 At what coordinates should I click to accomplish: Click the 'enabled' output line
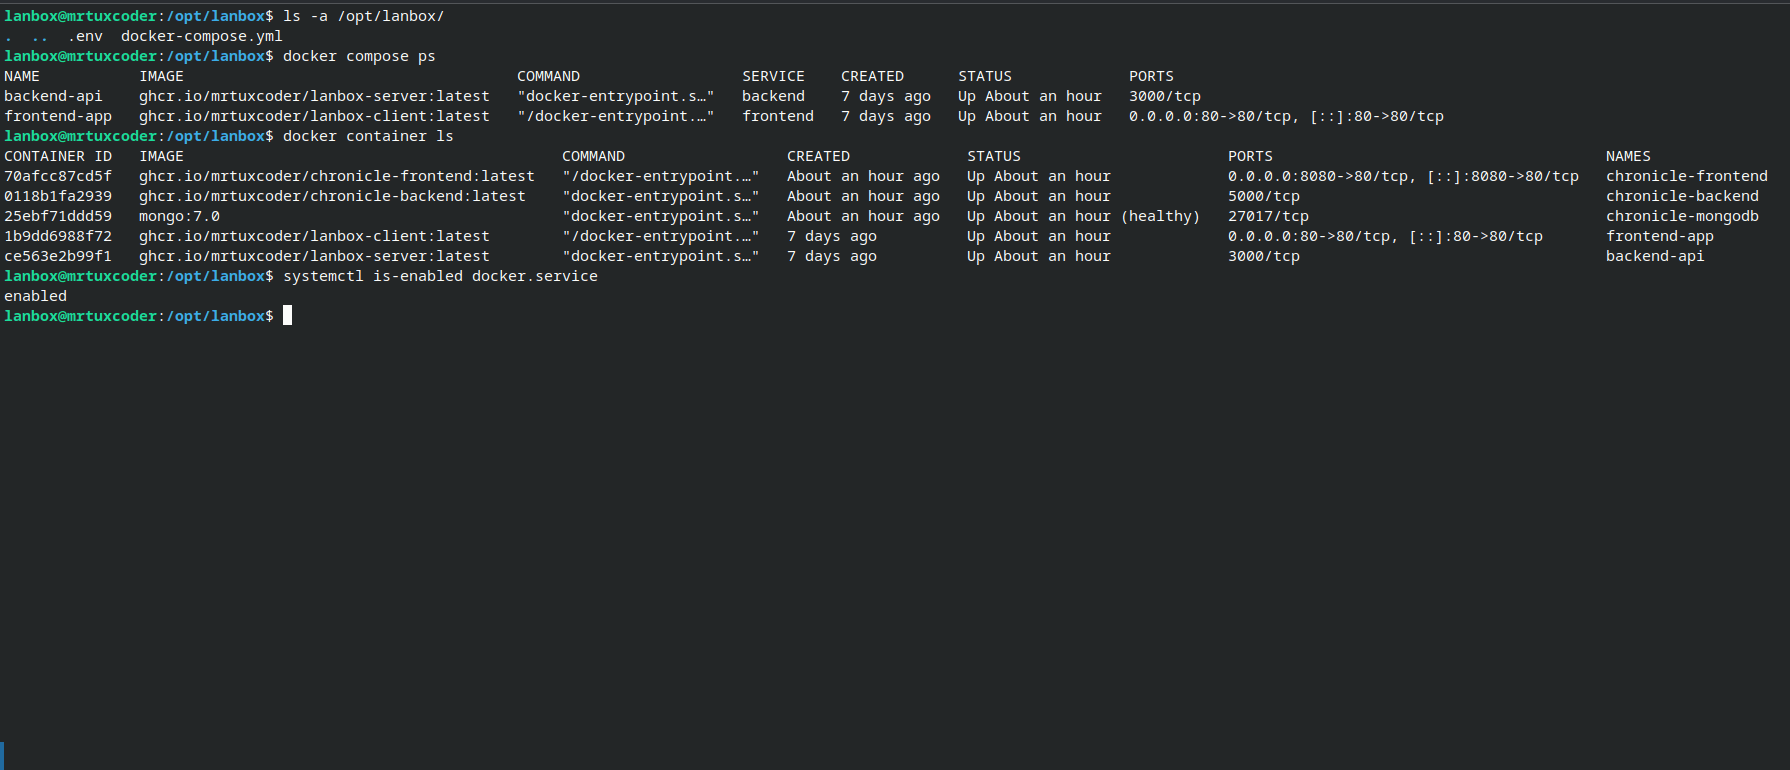pyautogui.click(x=35, y=296)
